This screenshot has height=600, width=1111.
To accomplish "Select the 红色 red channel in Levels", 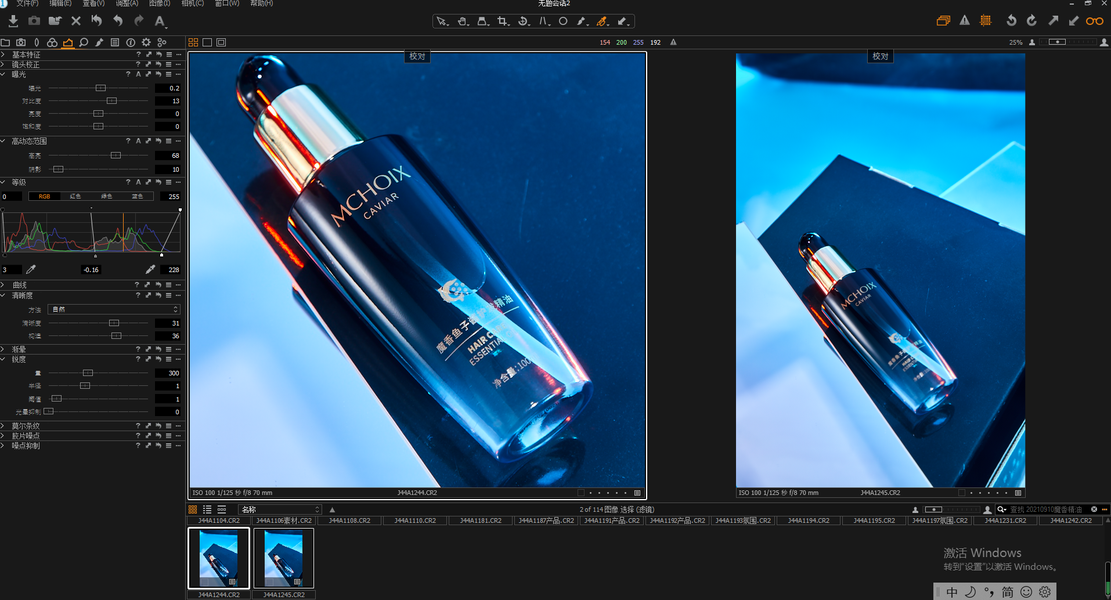I will click(x=75, y=196).
